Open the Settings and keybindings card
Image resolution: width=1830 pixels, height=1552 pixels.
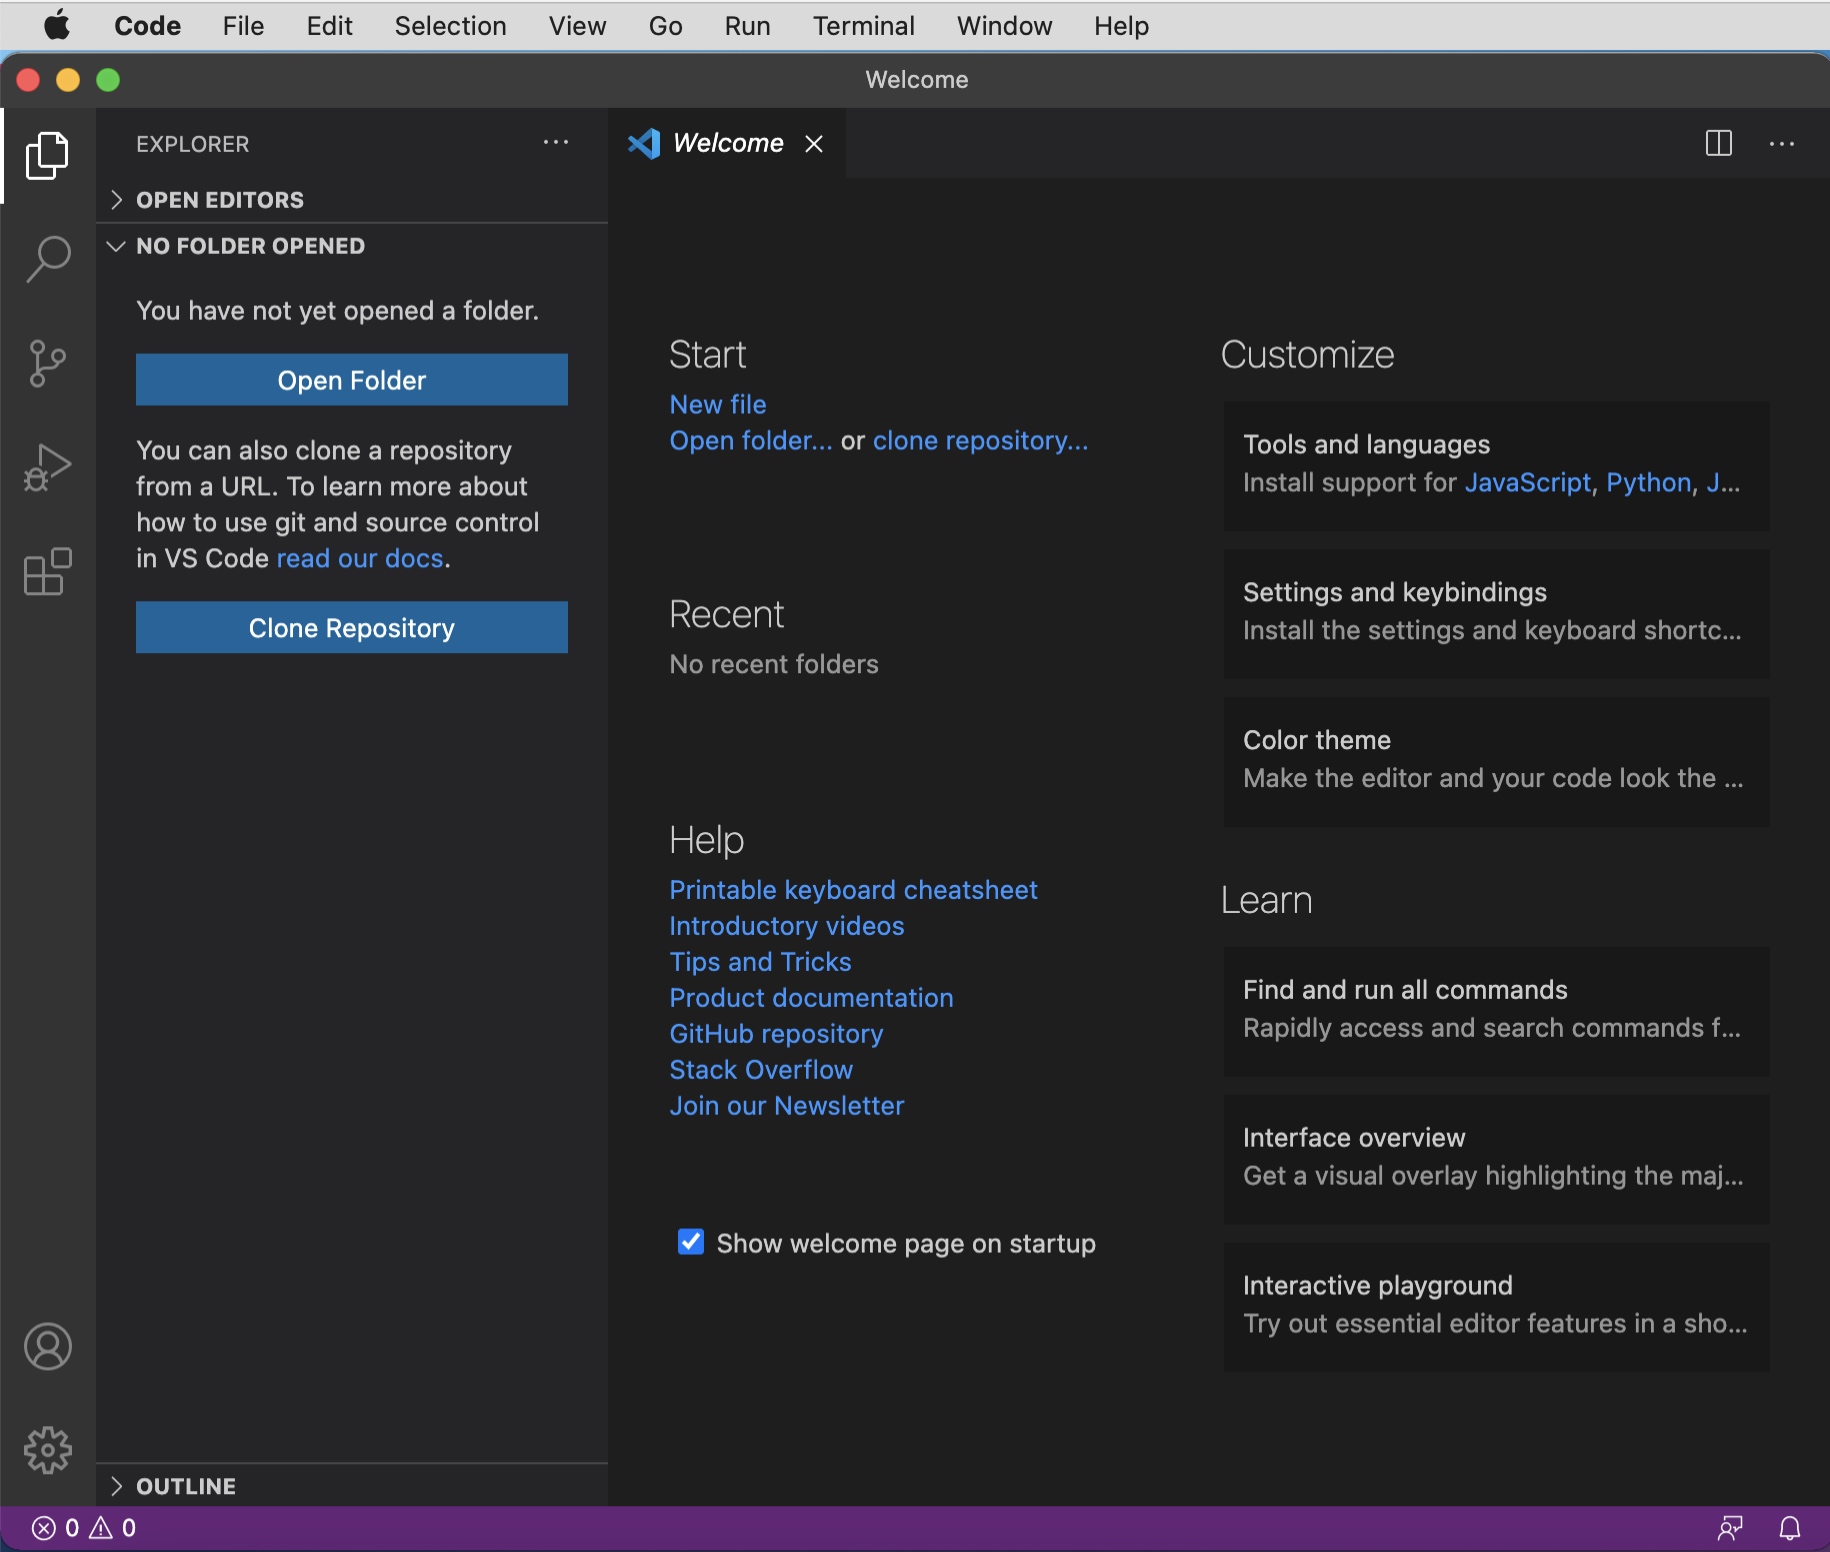1496,614
